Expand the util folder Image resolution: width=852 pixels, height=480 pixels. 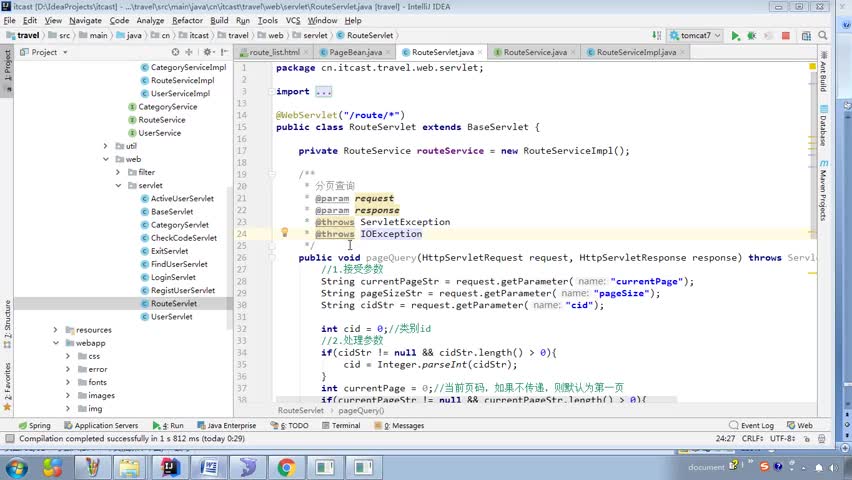[x=105, y=146]
